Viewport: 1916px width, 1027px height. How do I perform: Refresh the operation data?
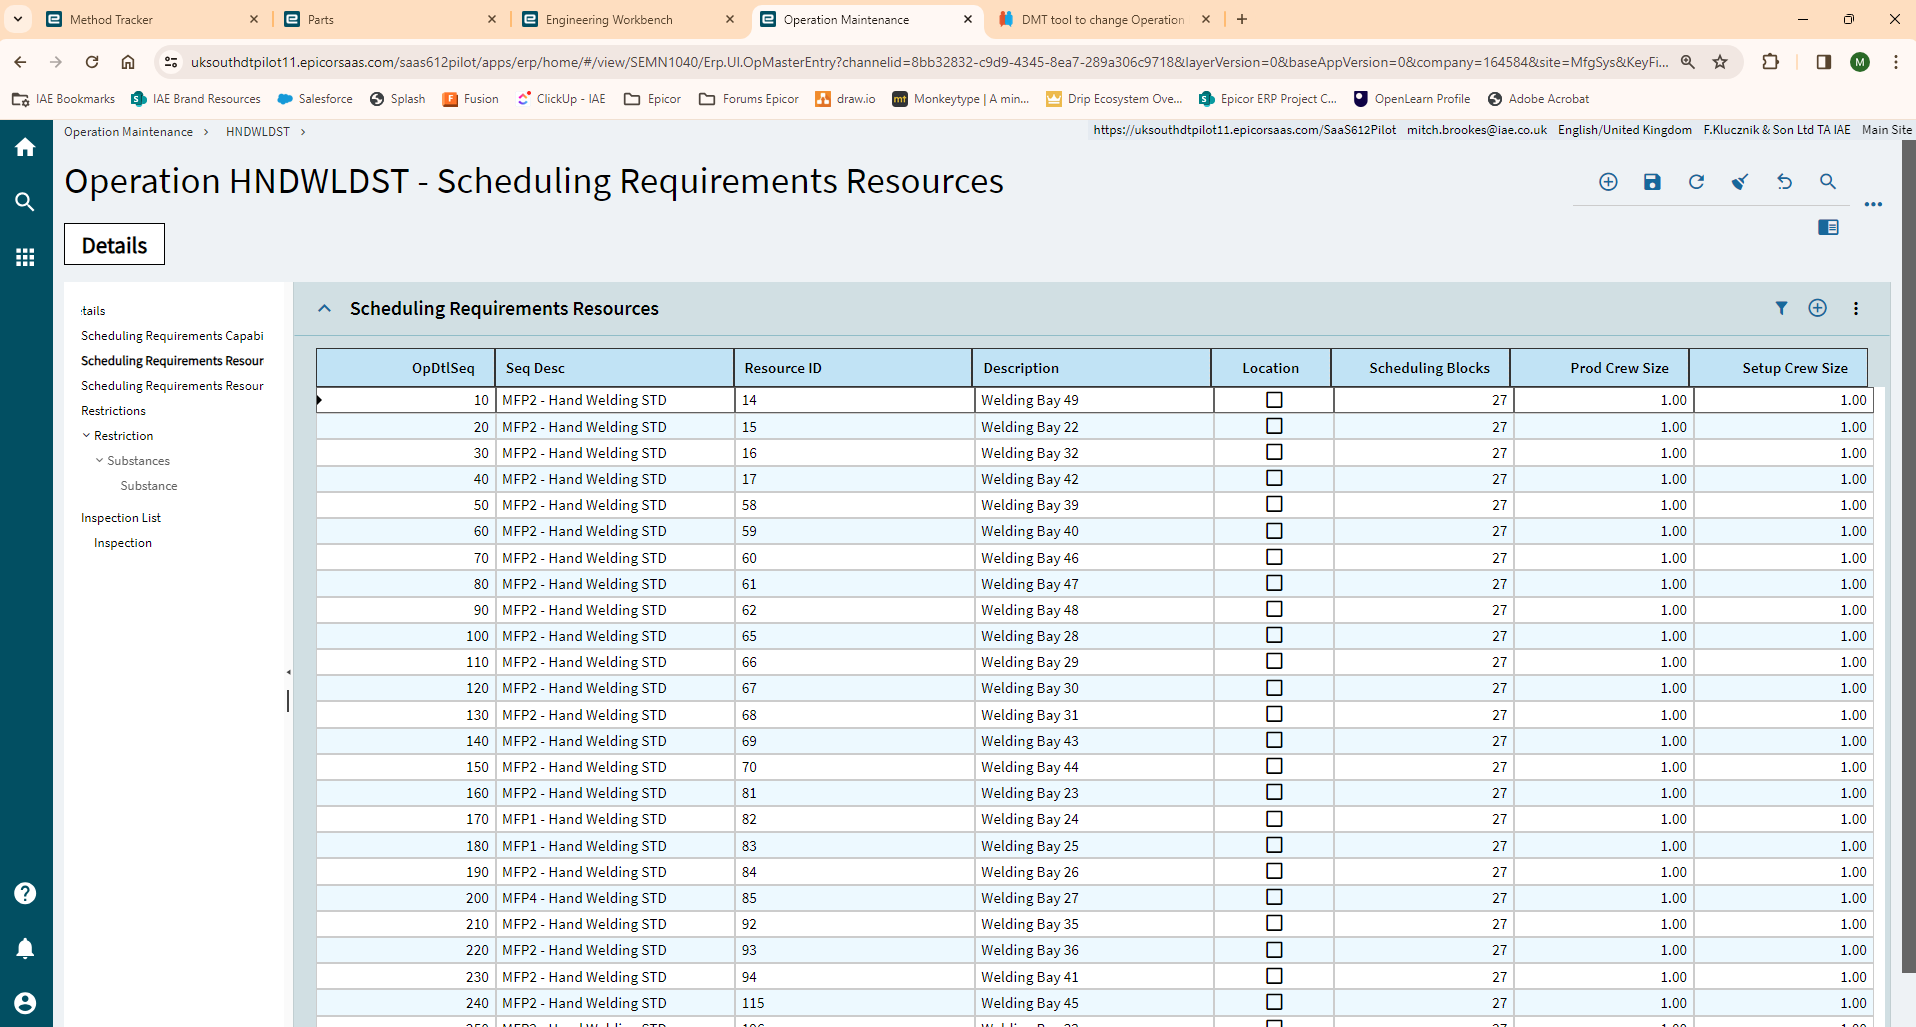(1696, 182)
